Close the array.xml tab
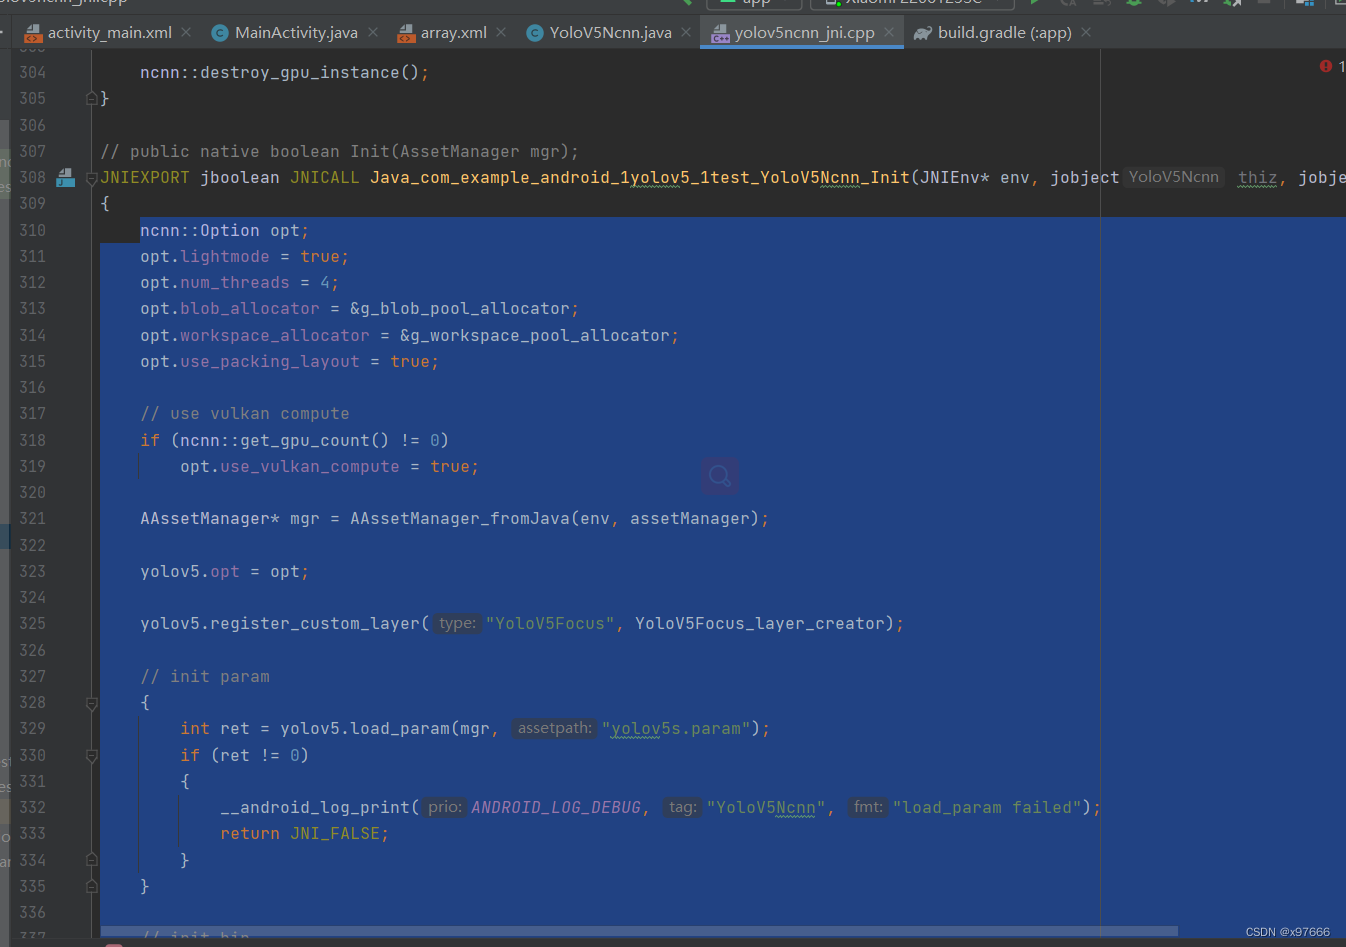Screen dimensions: 1346x947 501,33
